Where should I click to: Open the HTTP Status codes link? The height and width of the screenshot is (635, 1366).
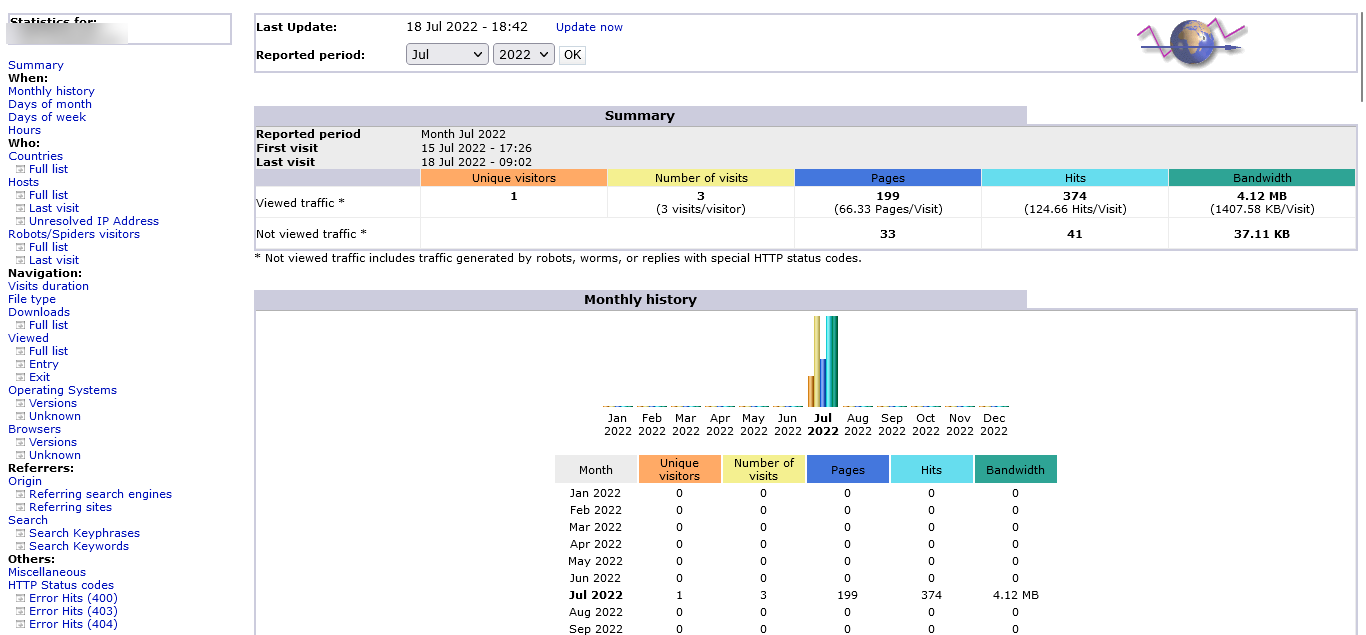[61, 585]
